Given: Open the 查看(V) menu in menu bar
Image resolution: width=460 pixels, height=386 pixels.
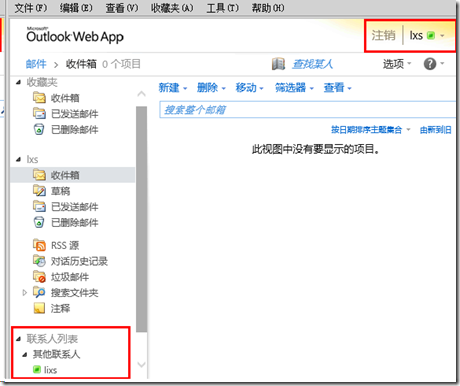Looking at the screenshot, I should coord(121,8).
